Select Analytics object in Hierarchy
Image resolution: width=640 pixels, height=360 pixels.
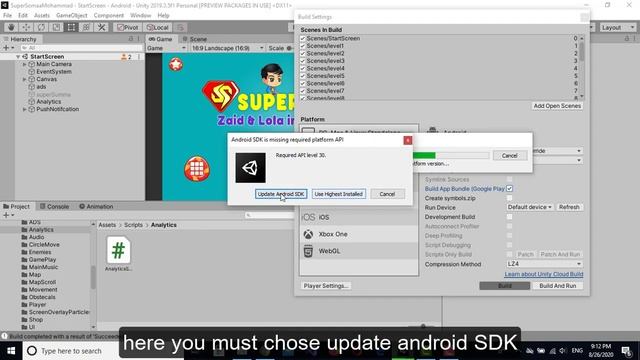(49, 102)
